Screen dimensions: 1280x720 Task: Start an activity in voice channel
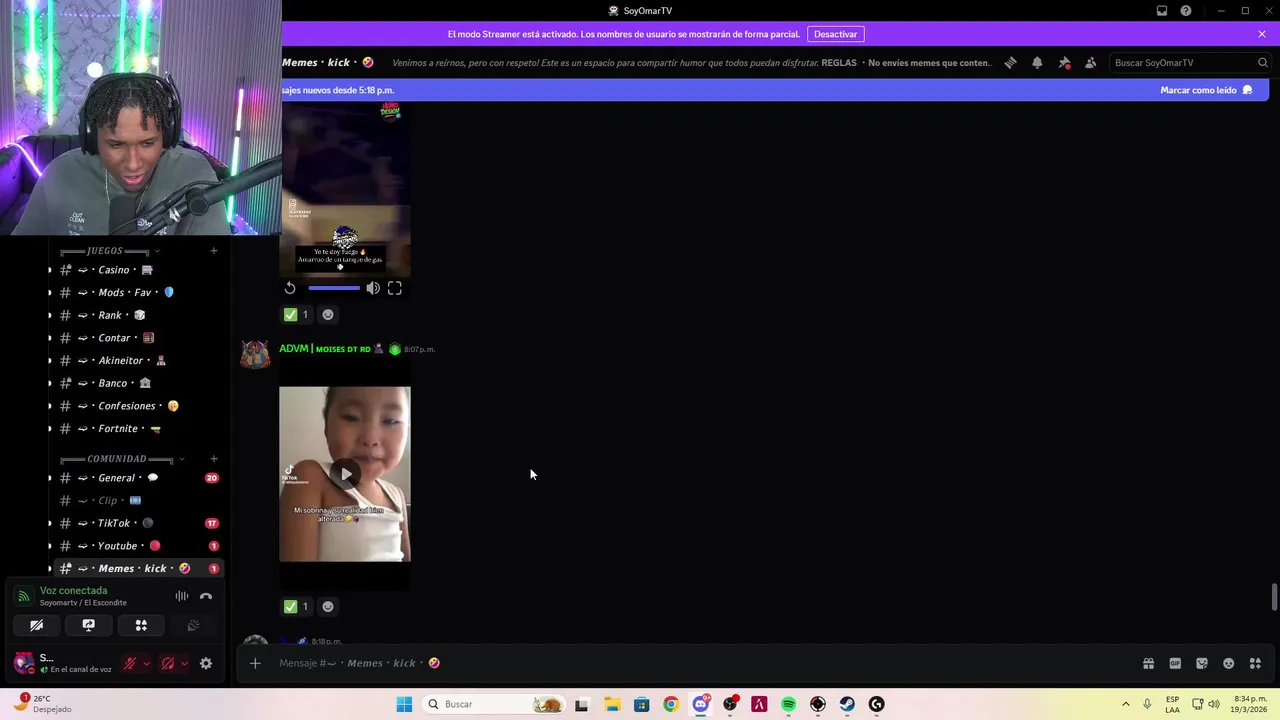(x=141, y=625)
